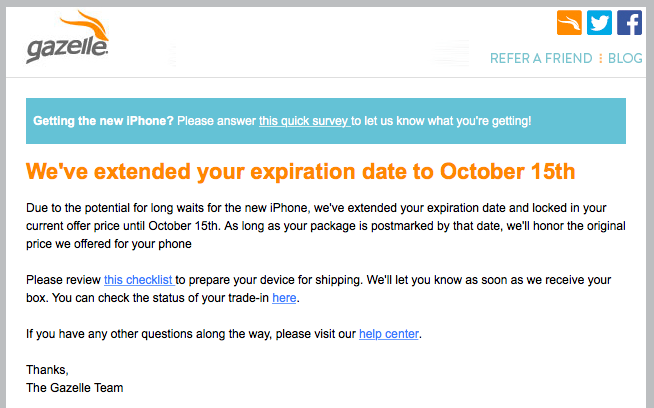Open the REFER A FRIEND menu link

pos(541,58)
